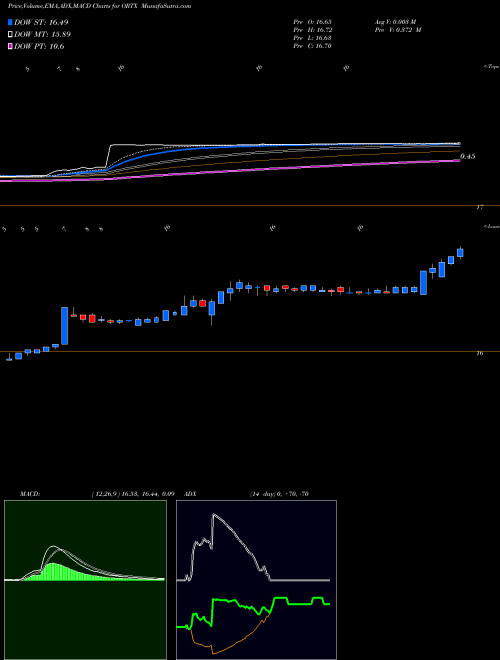This screenshot has width=500, height=660.
Task: Click the '16' price axis label
Action: click(x=480, y=354)
